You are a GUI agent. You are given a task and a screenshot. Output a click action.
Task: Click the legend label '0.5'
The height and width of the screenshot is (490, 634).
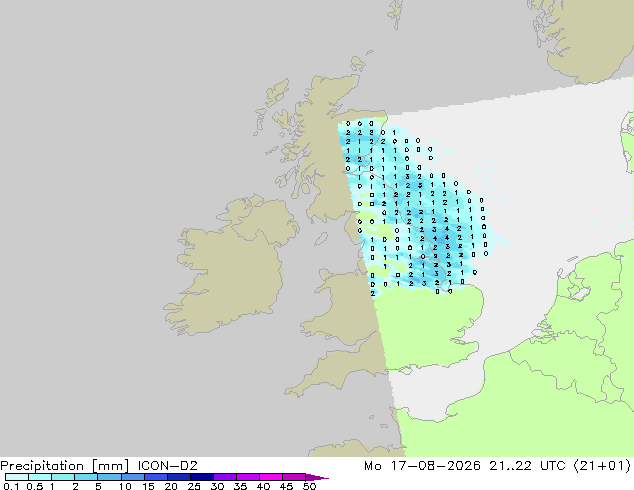pyautogui.click(x=35, y=486)
